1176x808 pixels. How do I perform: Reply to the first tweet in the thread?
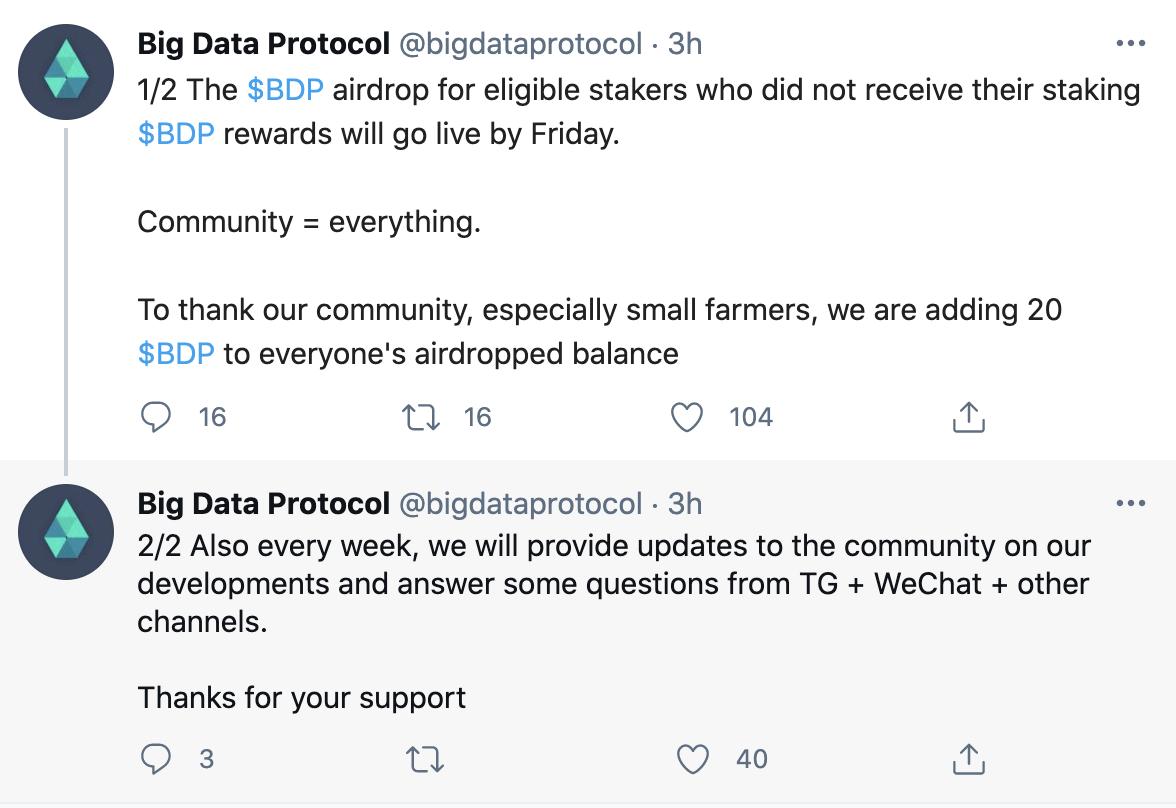click(156, 417)
